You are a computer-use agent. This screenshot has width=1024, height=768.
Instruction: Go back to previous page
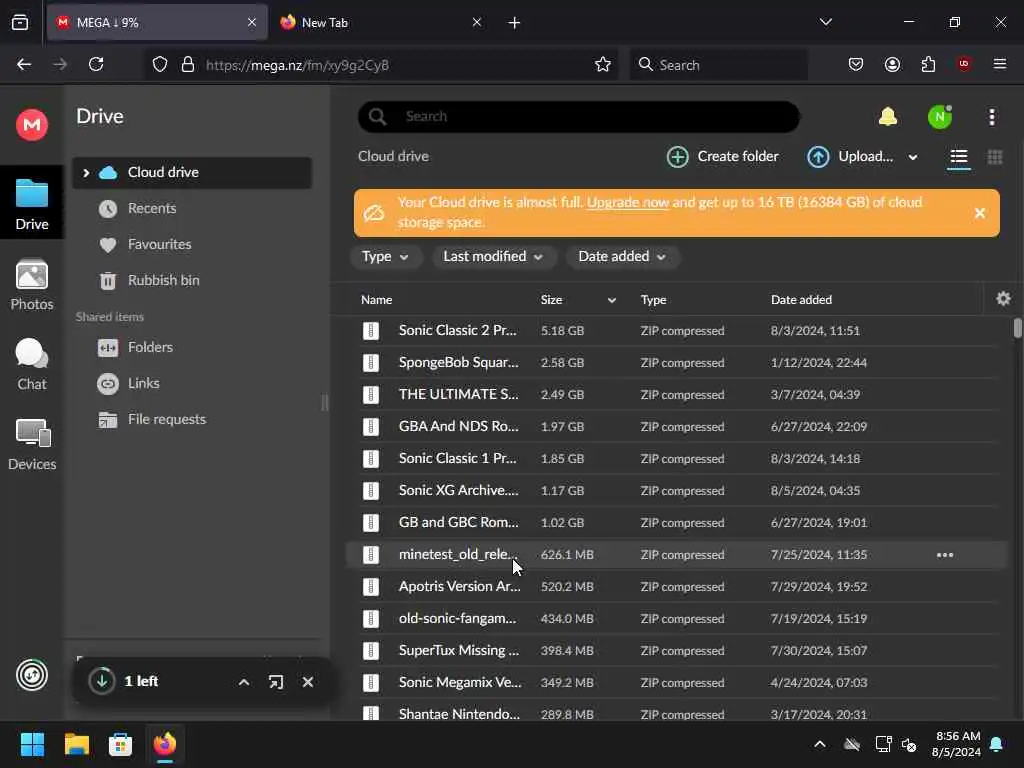coord(24,64)
